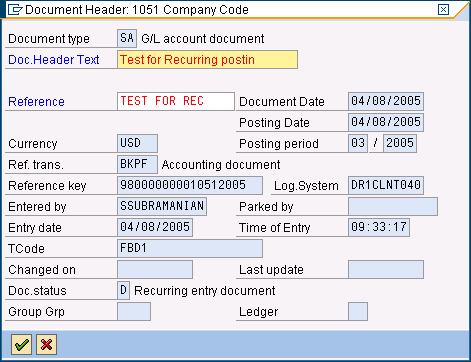Click the Doc.status label

coord(37,291)
